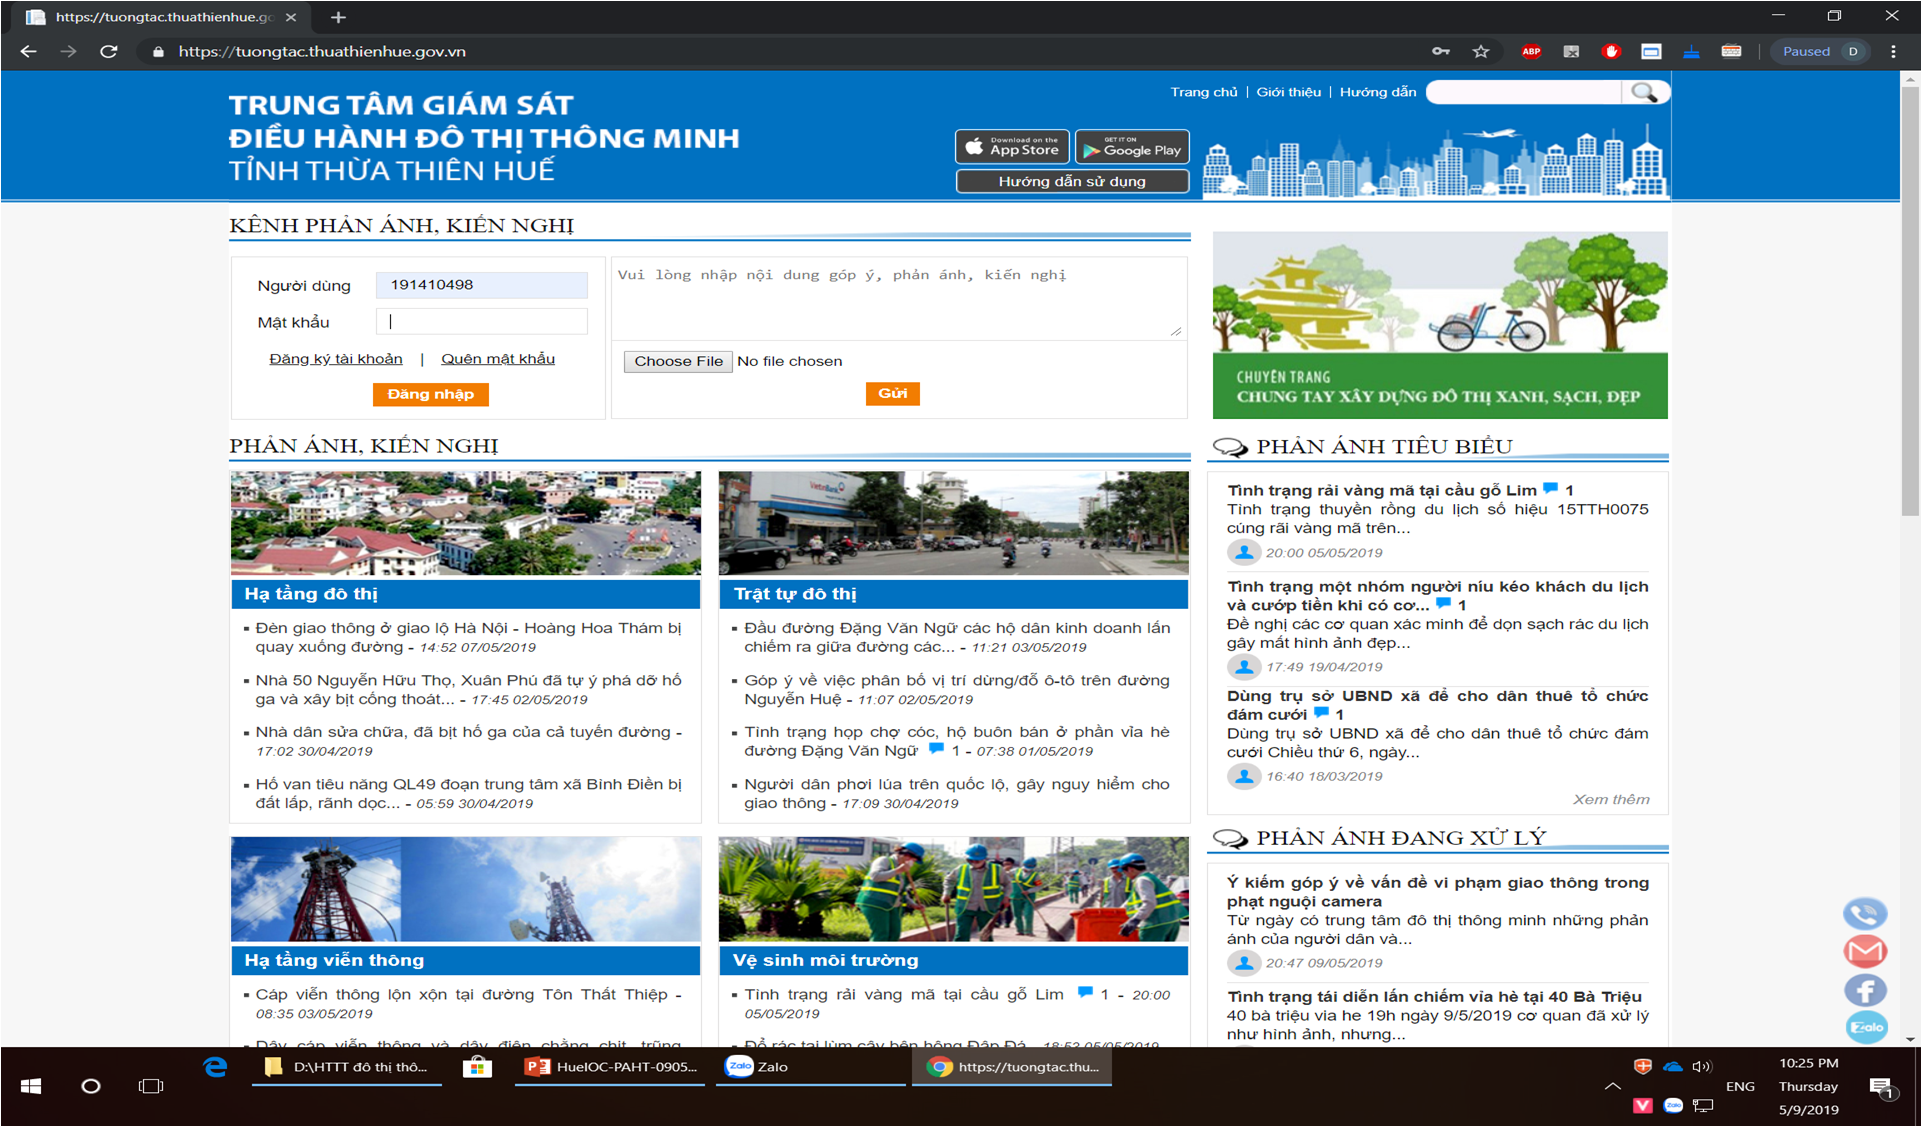This screenshot has width=1922, height=1127.
Task: Click the search magnifier icon
Action: click(1644, 92)
